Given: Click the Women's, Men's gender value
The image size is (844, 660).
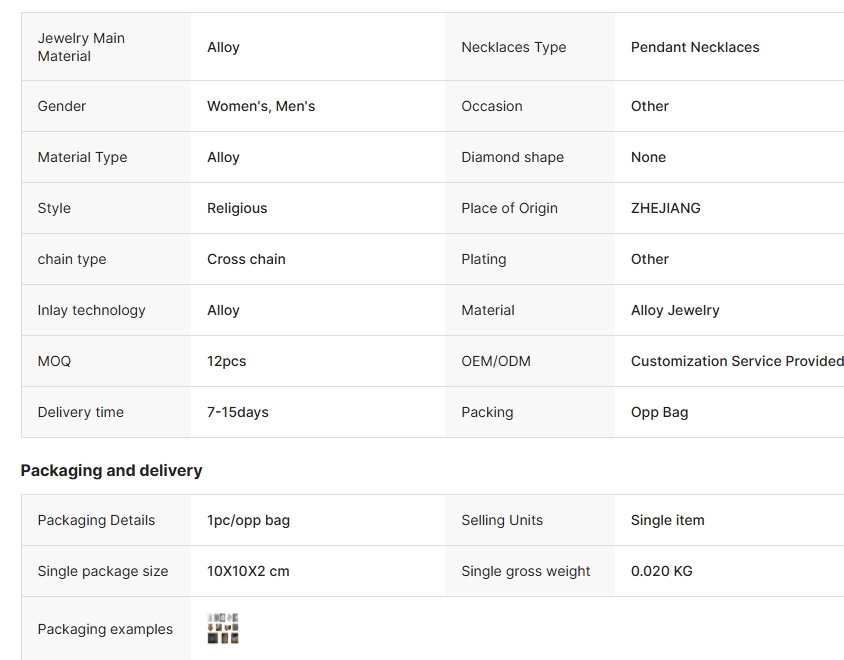Looking at the screenshot, I should click(x=261, y=106).
